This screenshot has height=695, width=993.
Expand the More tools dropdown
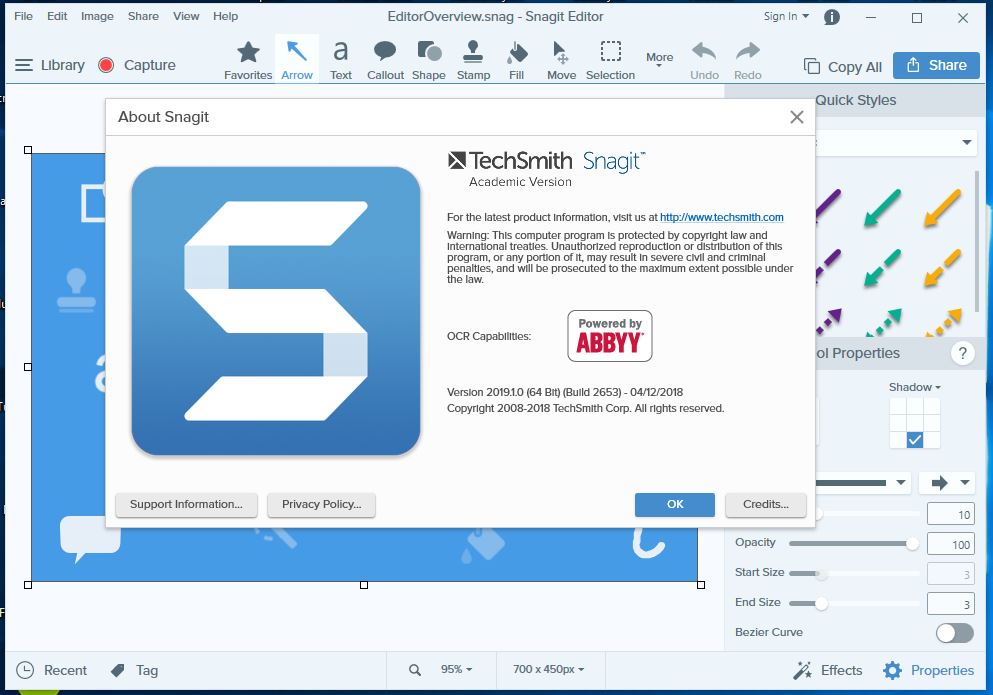tap(659, 59)
